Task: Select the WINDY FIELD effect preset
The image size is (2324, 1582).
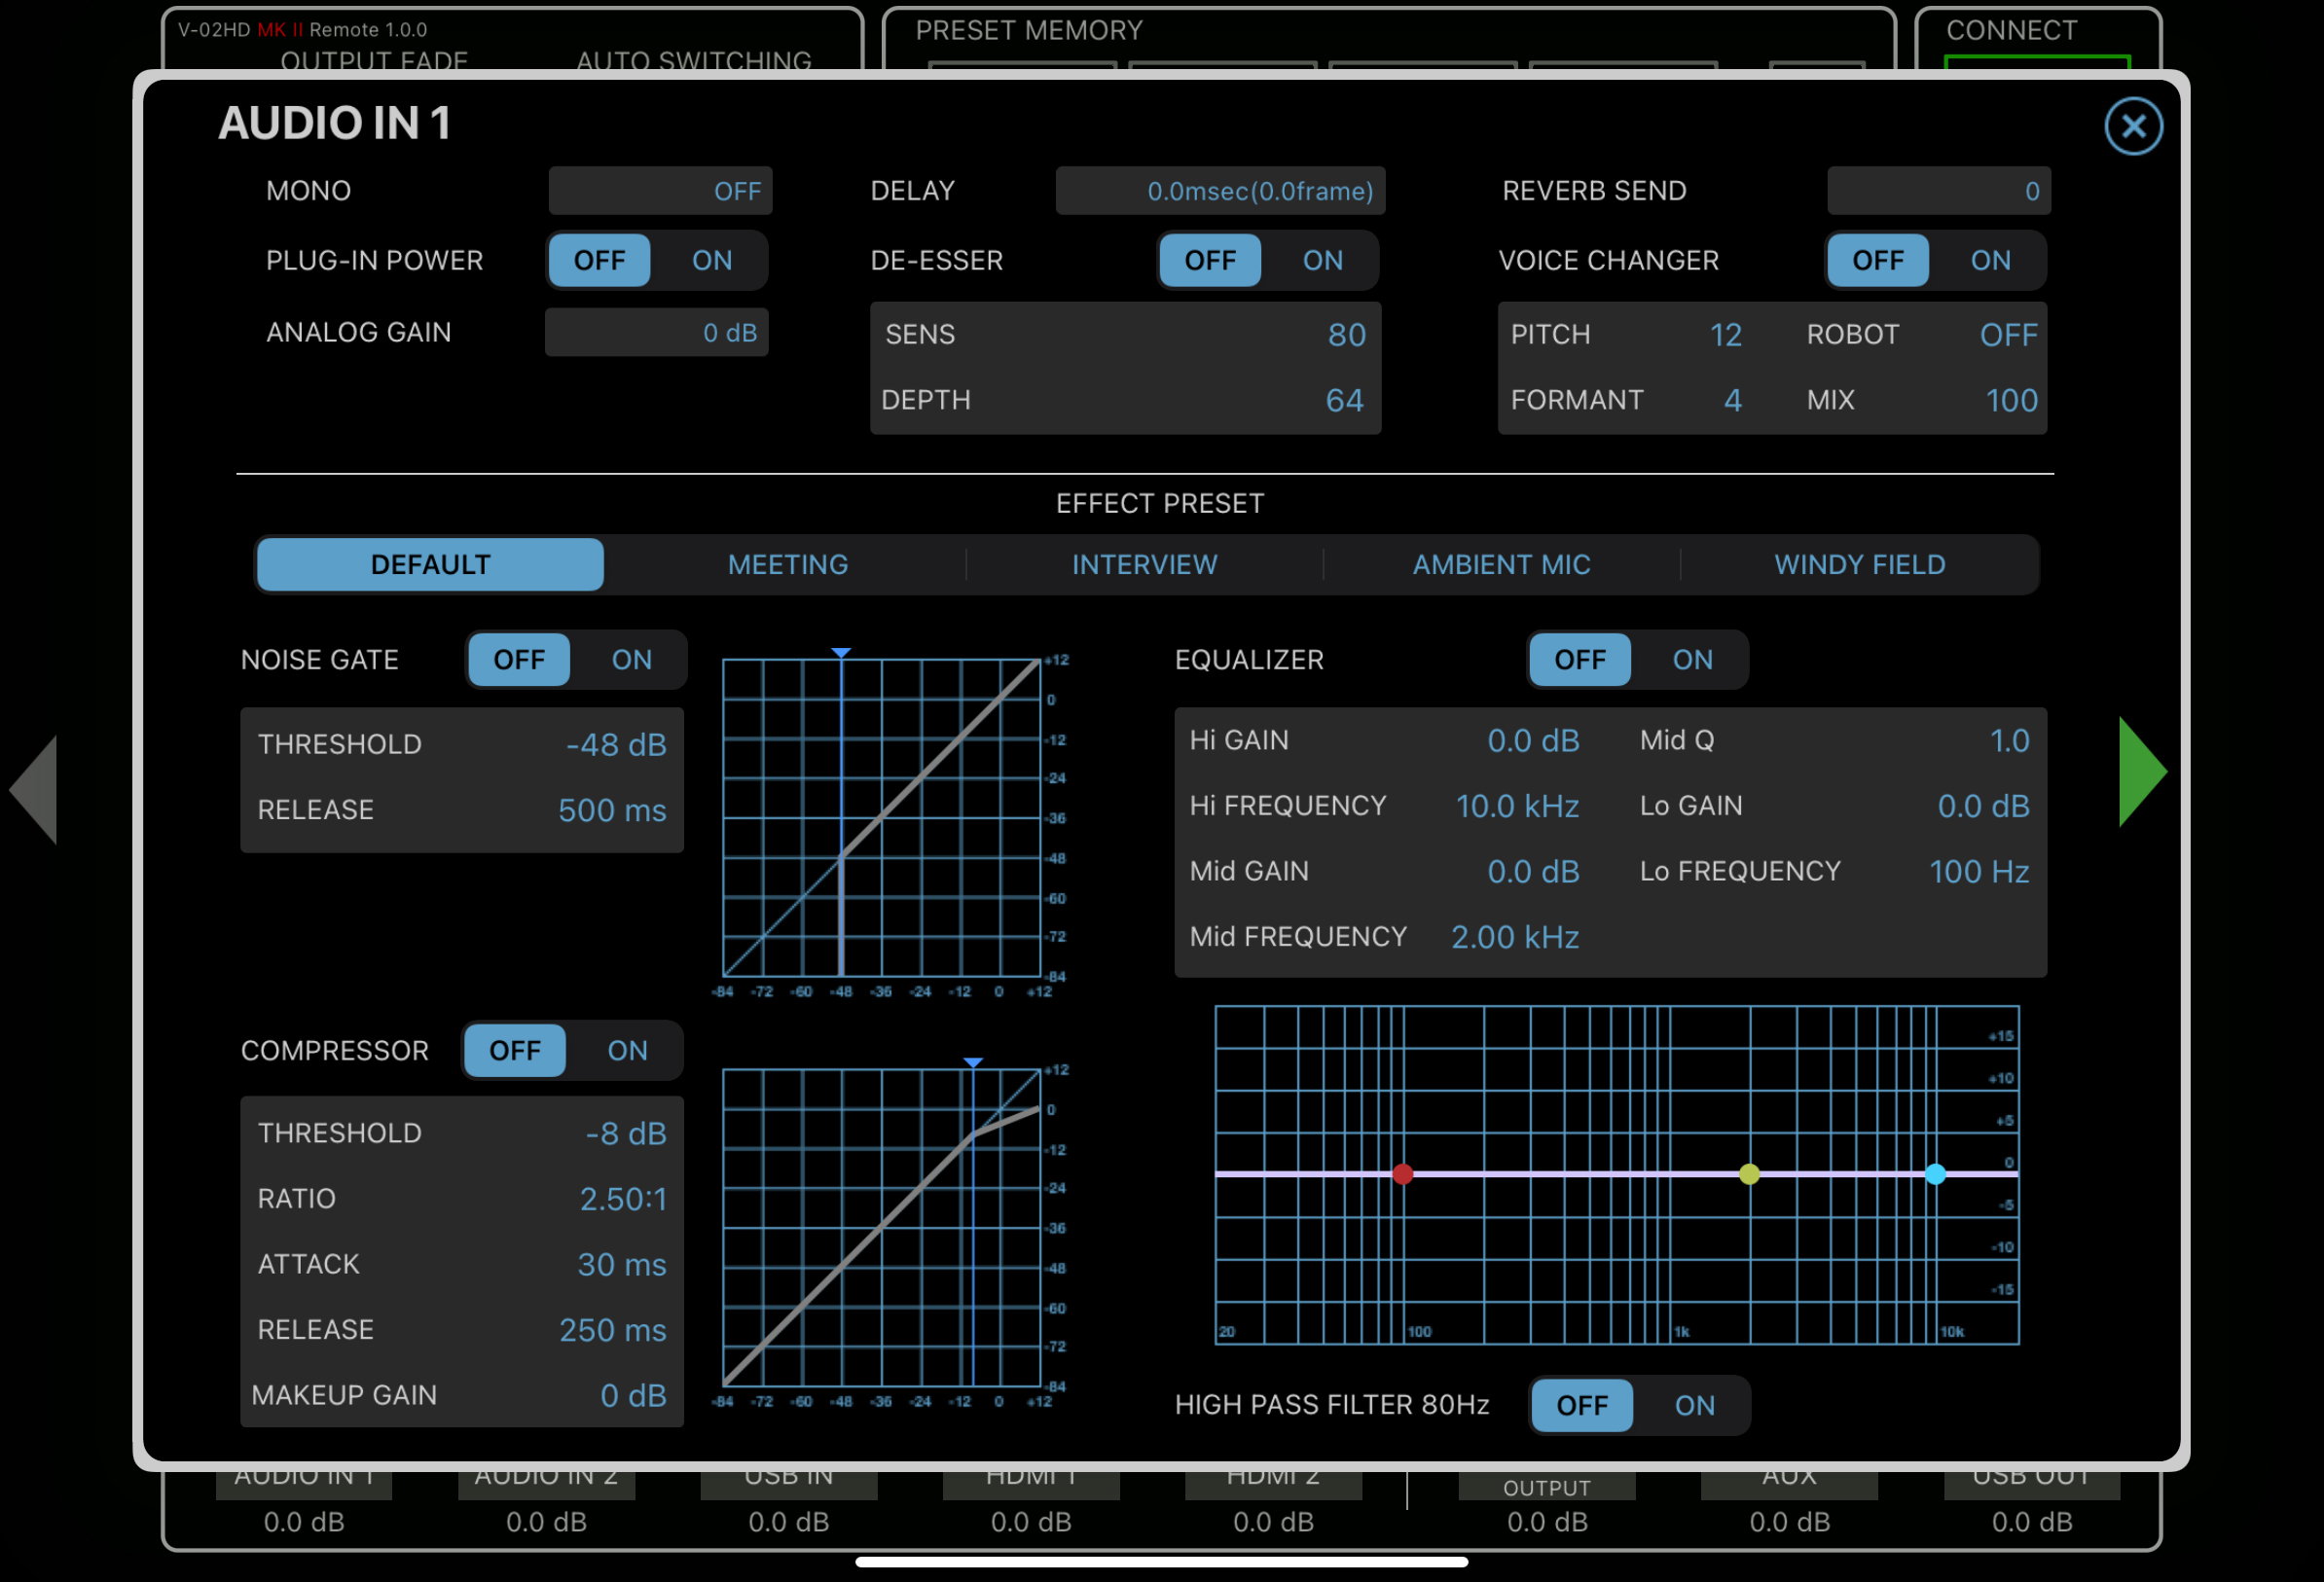Action: (x=1859, y=565)
